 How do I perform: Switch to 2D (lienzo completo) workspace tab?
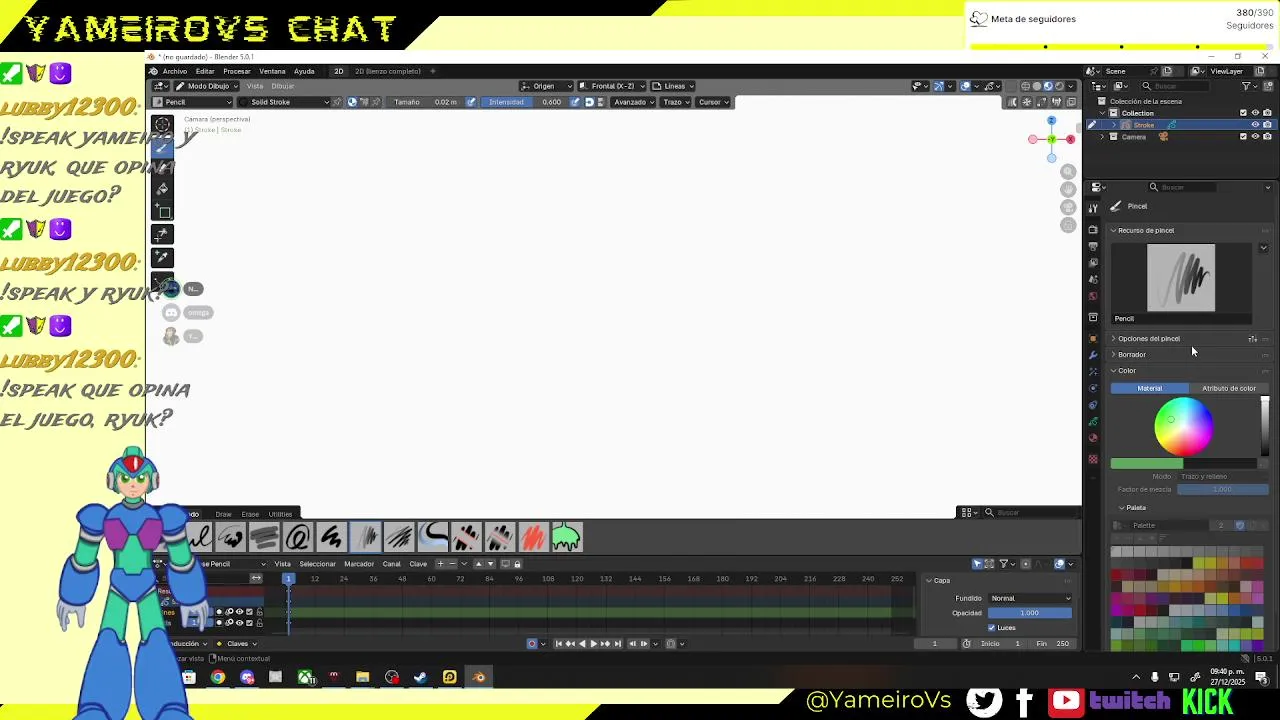point(388,71)
